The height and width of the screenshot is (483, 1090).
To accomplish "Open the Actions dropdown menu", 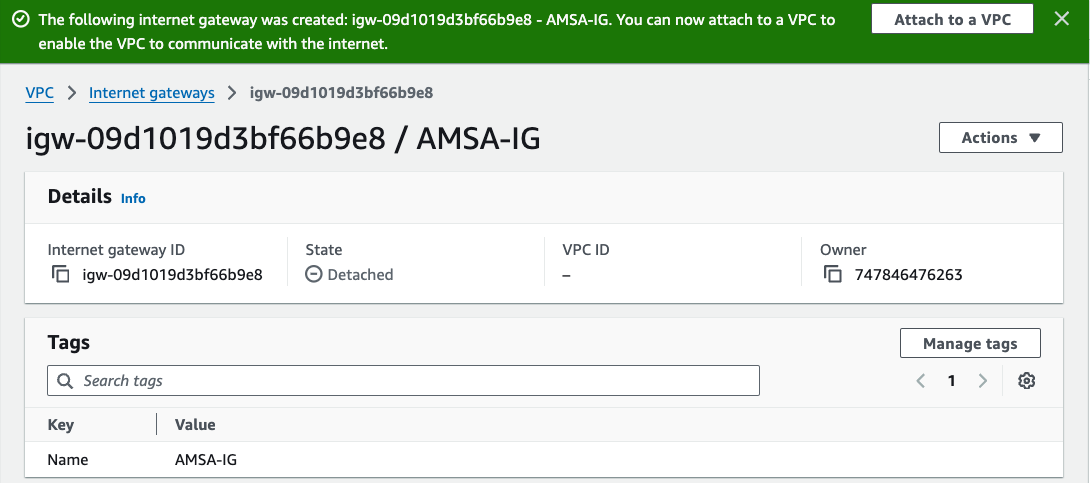I will coord(1000,138).
